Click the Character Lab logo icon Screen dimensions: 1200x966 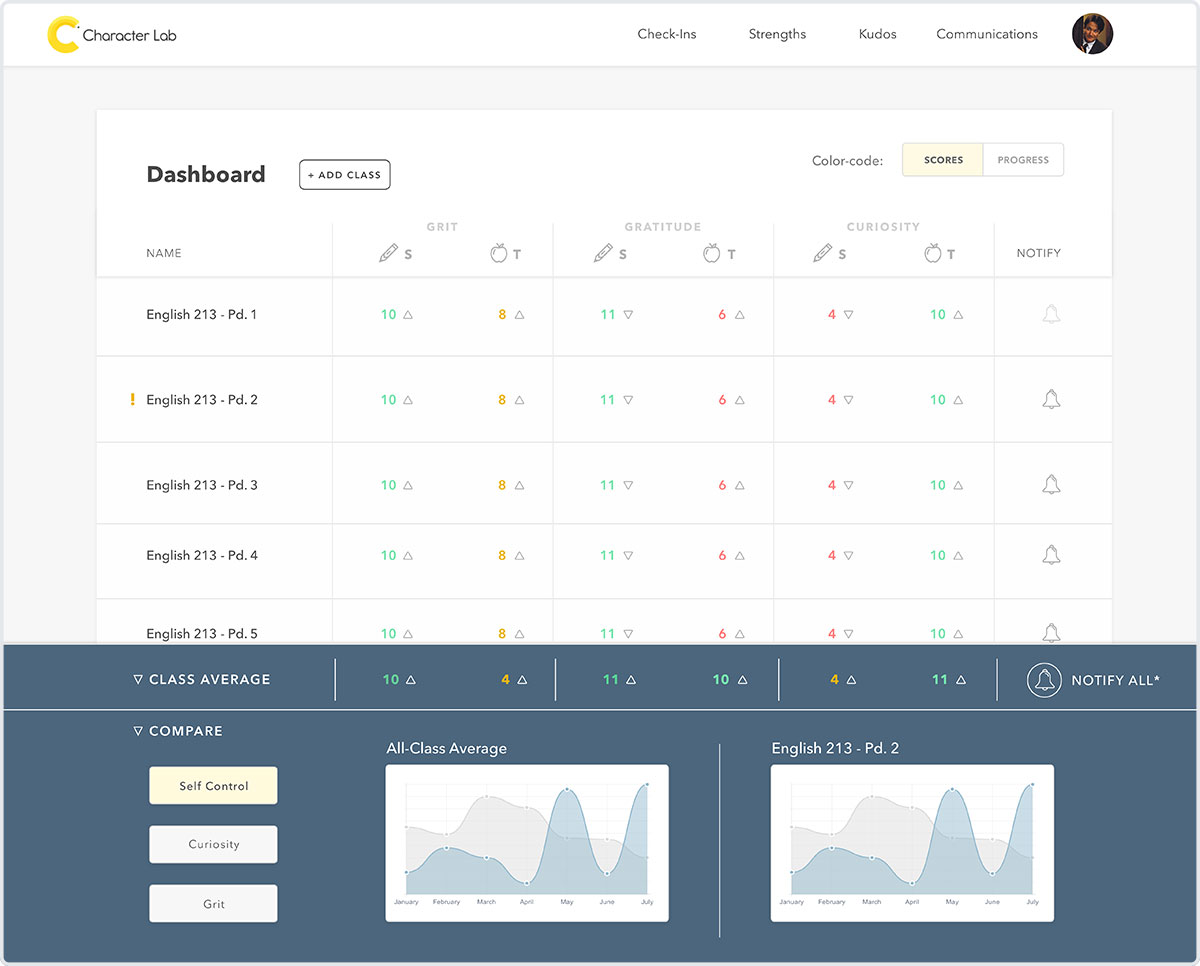63,35
